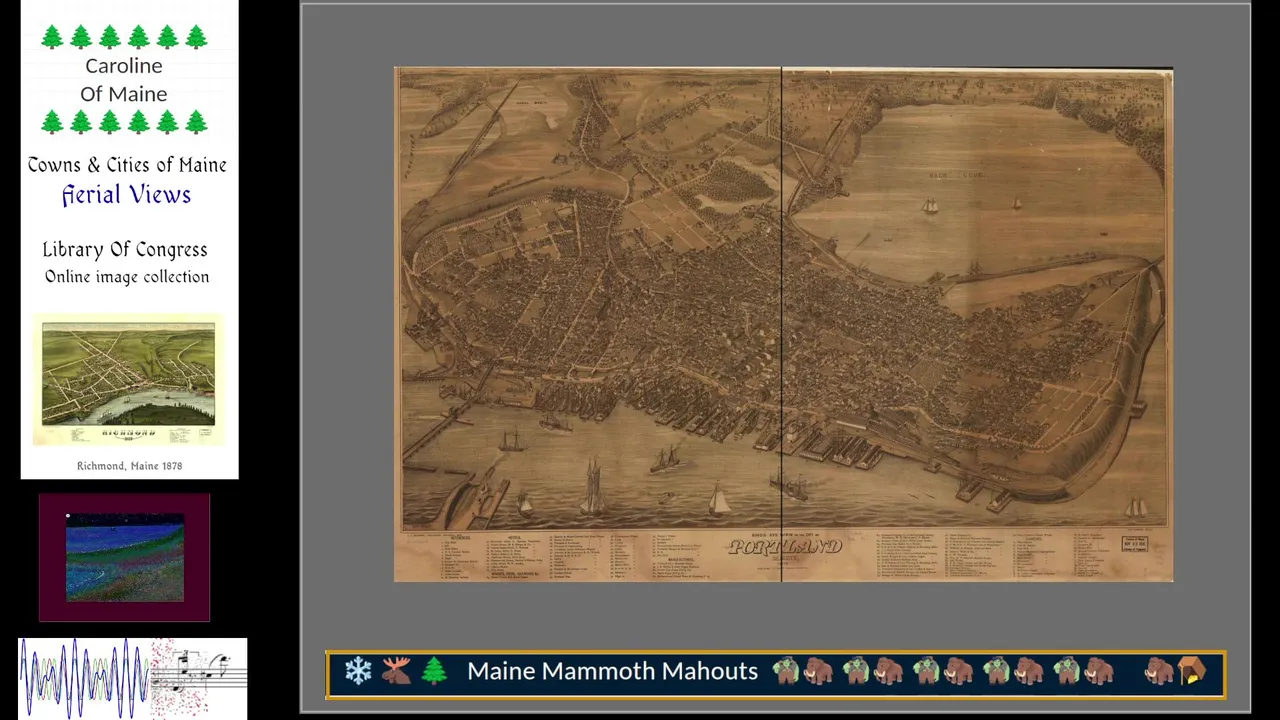Click the "Library Of Congress" text
This screenshot has width=1280, height=720.
[x=125, y=250]
